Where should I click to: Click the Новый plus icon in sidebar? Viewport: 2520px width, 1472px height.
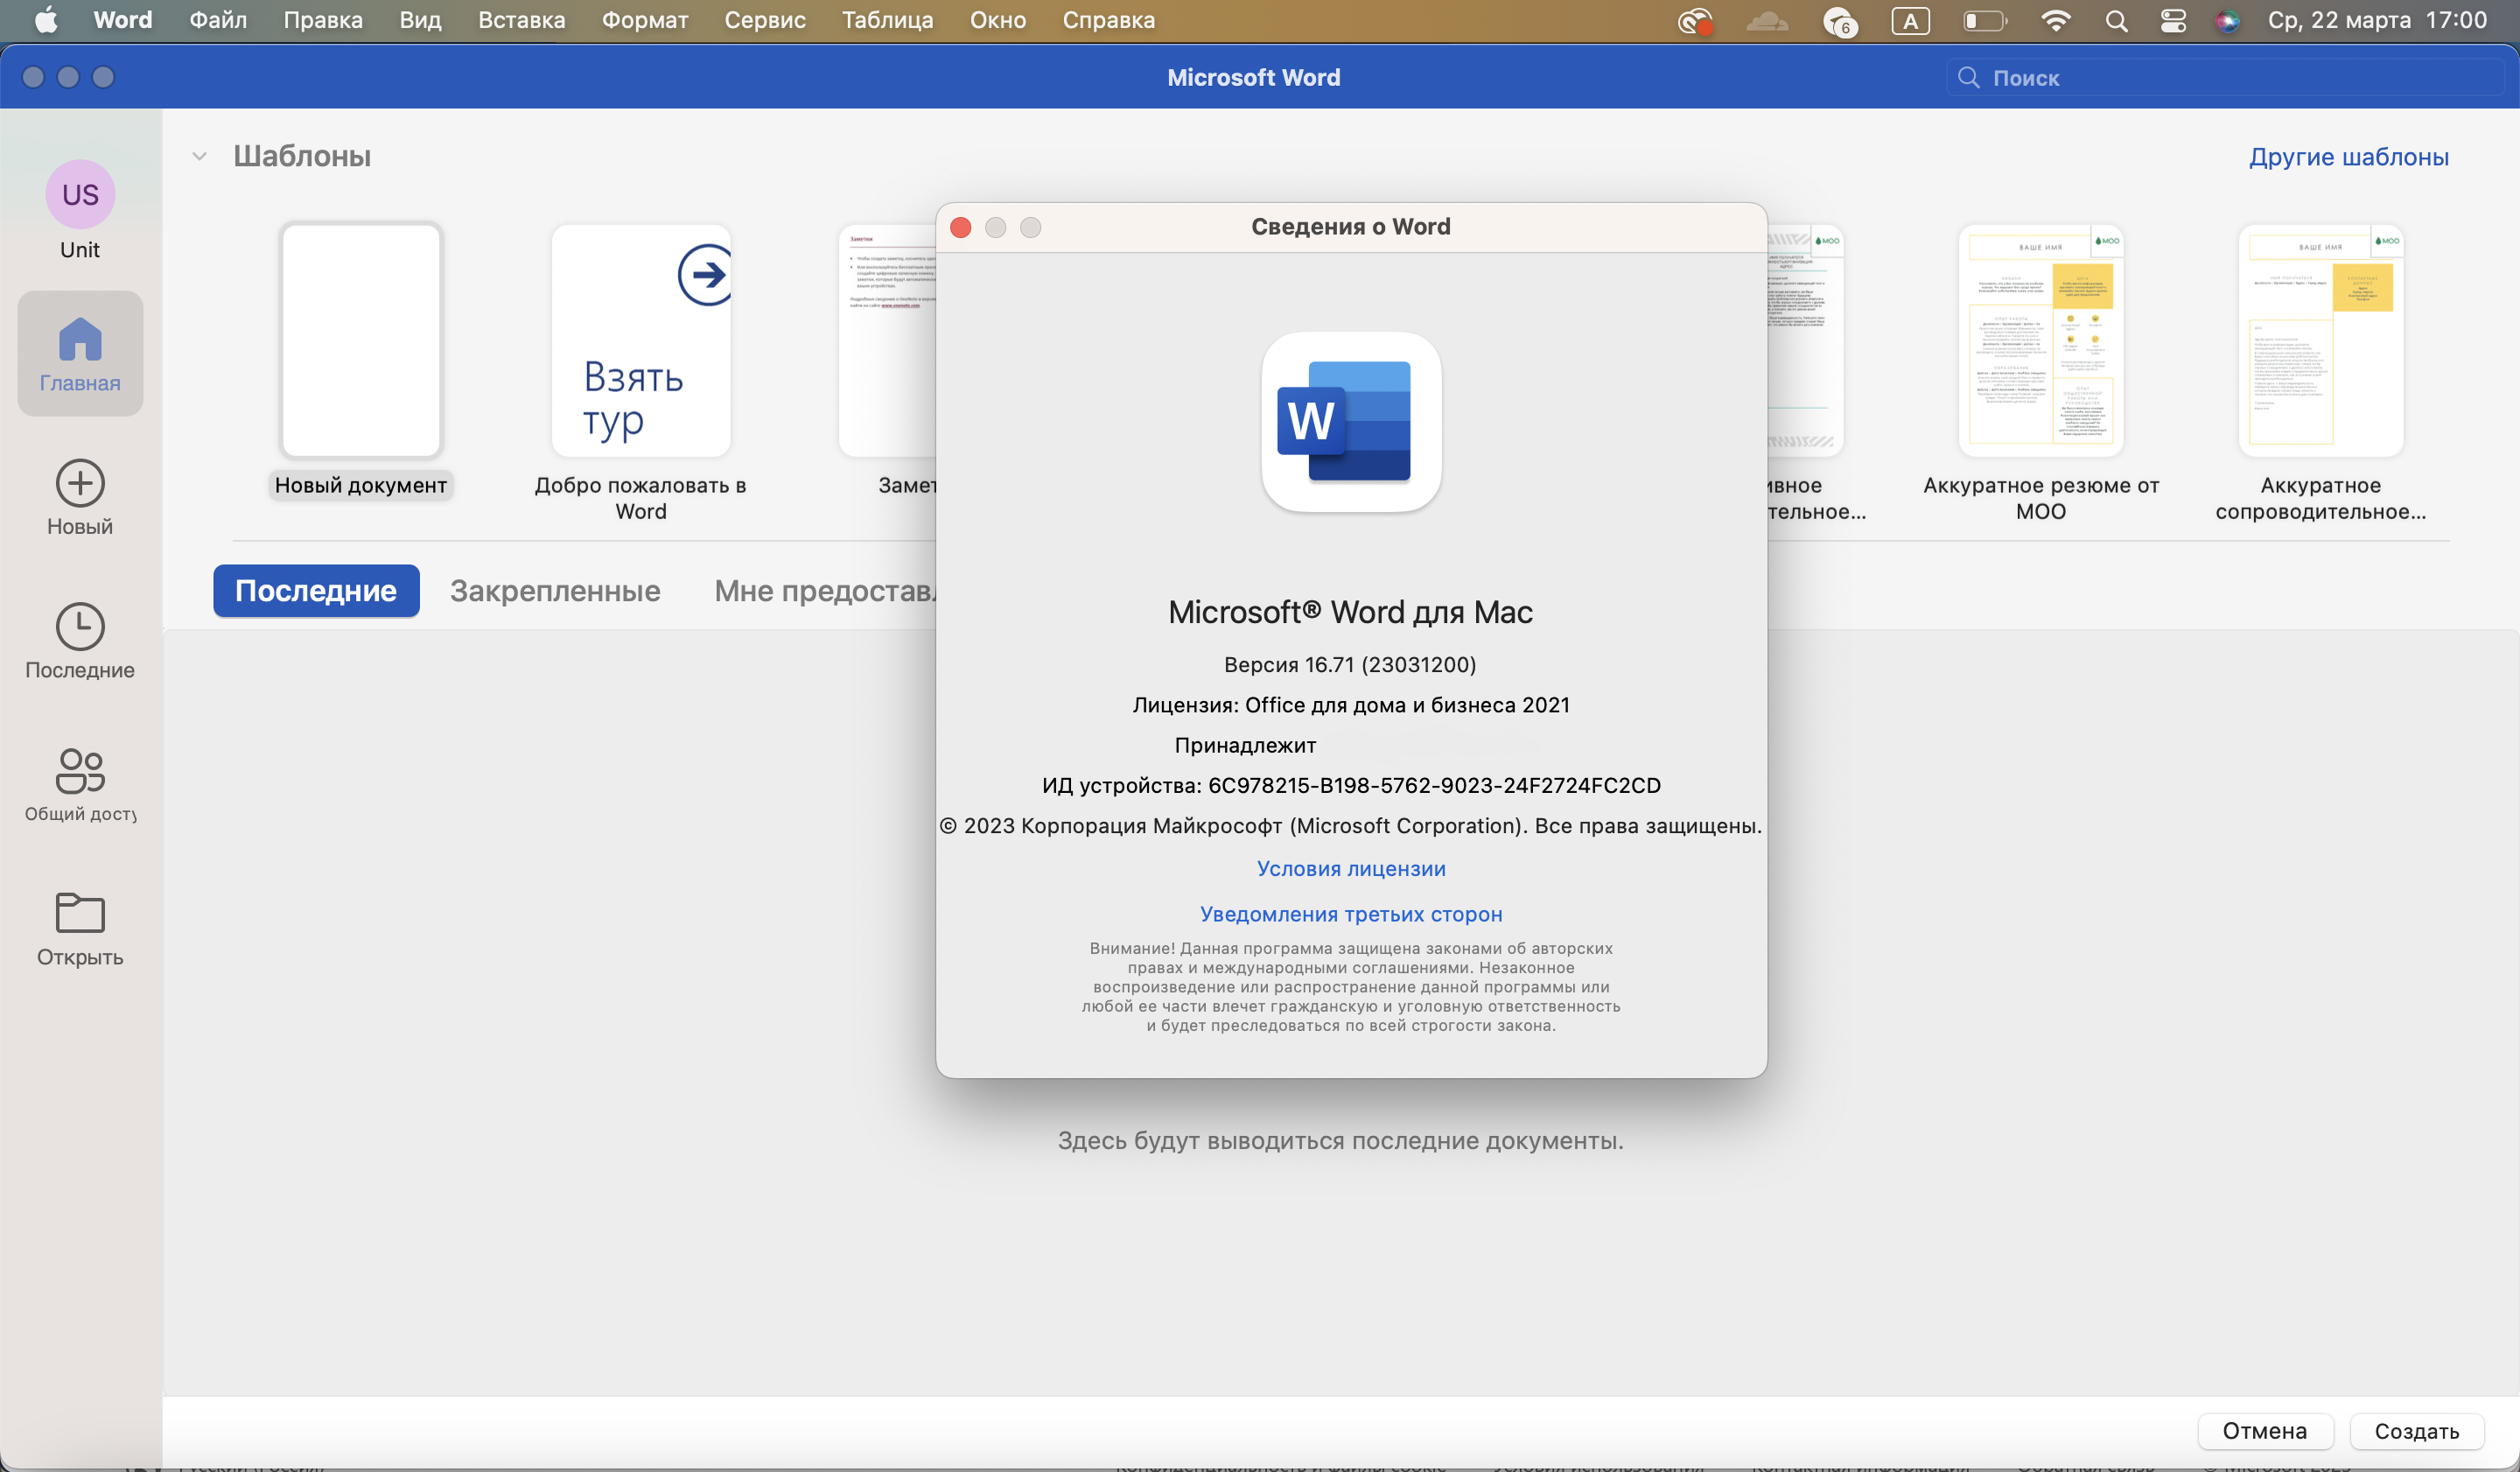tap(80, 484)
